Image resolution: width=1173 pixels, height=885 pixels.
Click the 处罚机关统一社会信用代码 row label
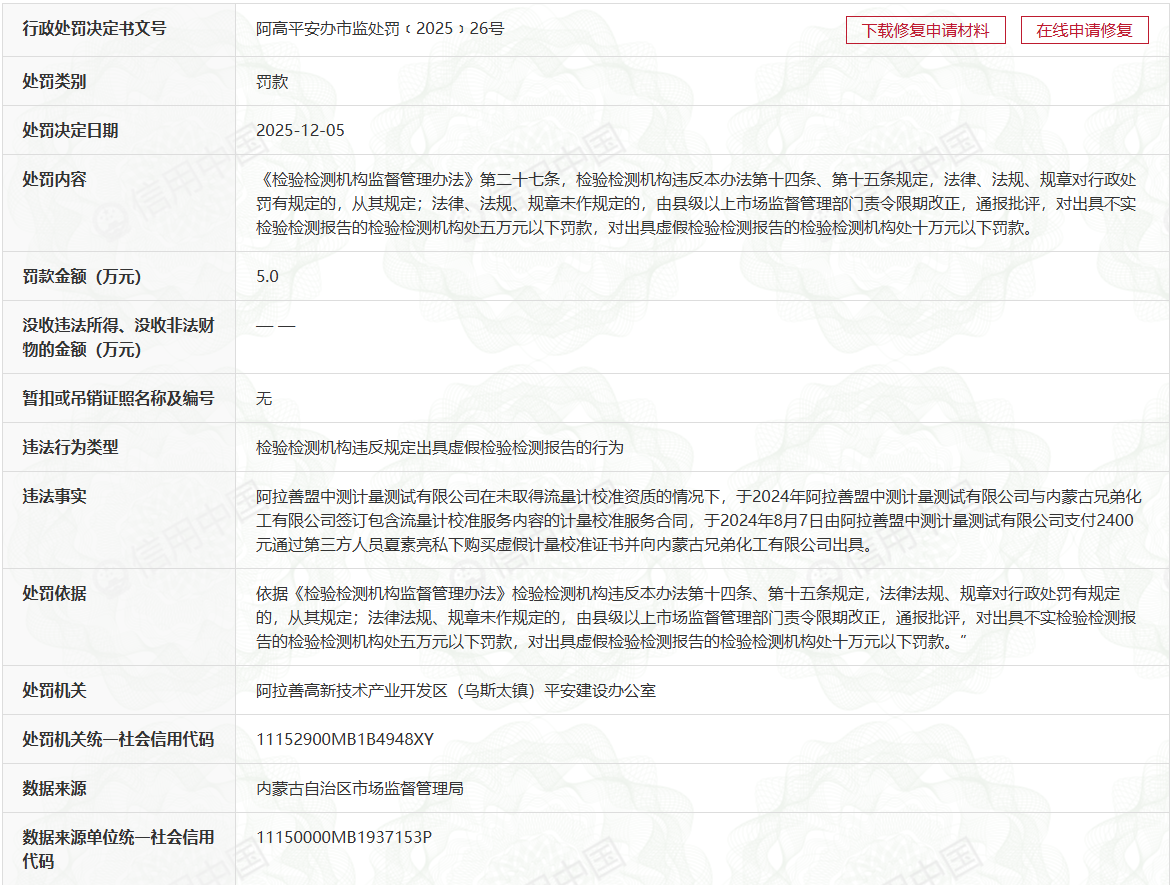click(118, 740)
